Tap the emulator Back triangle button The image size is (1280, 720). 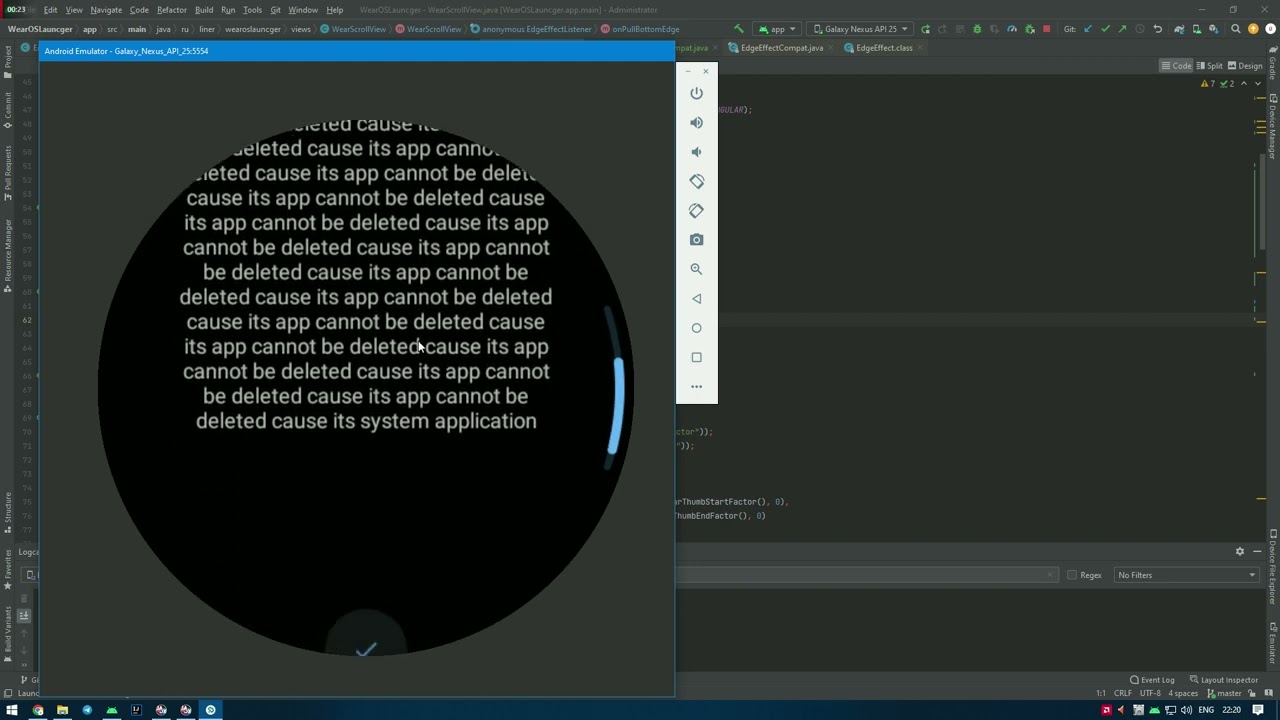(x=696, y=298)
